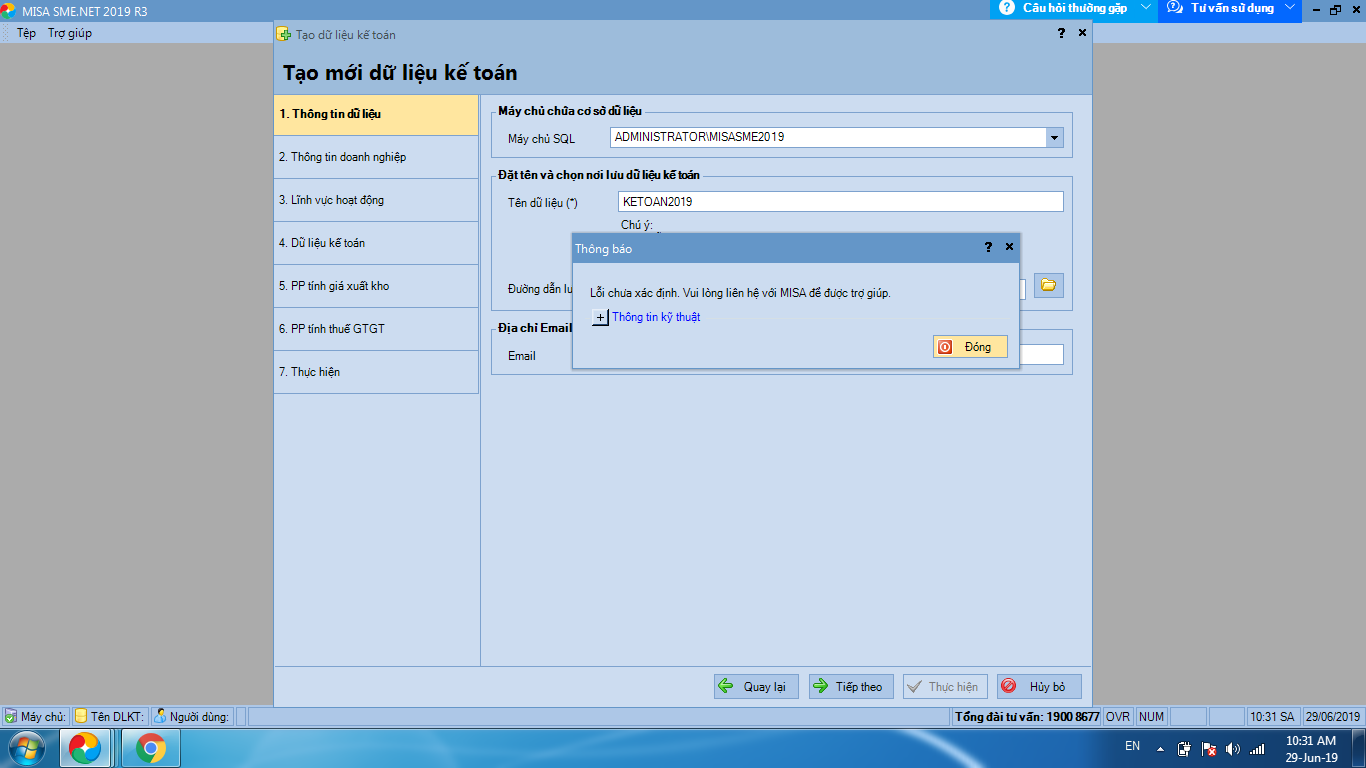
Task: Open the Tệp menu
Action: pos(26,33)
